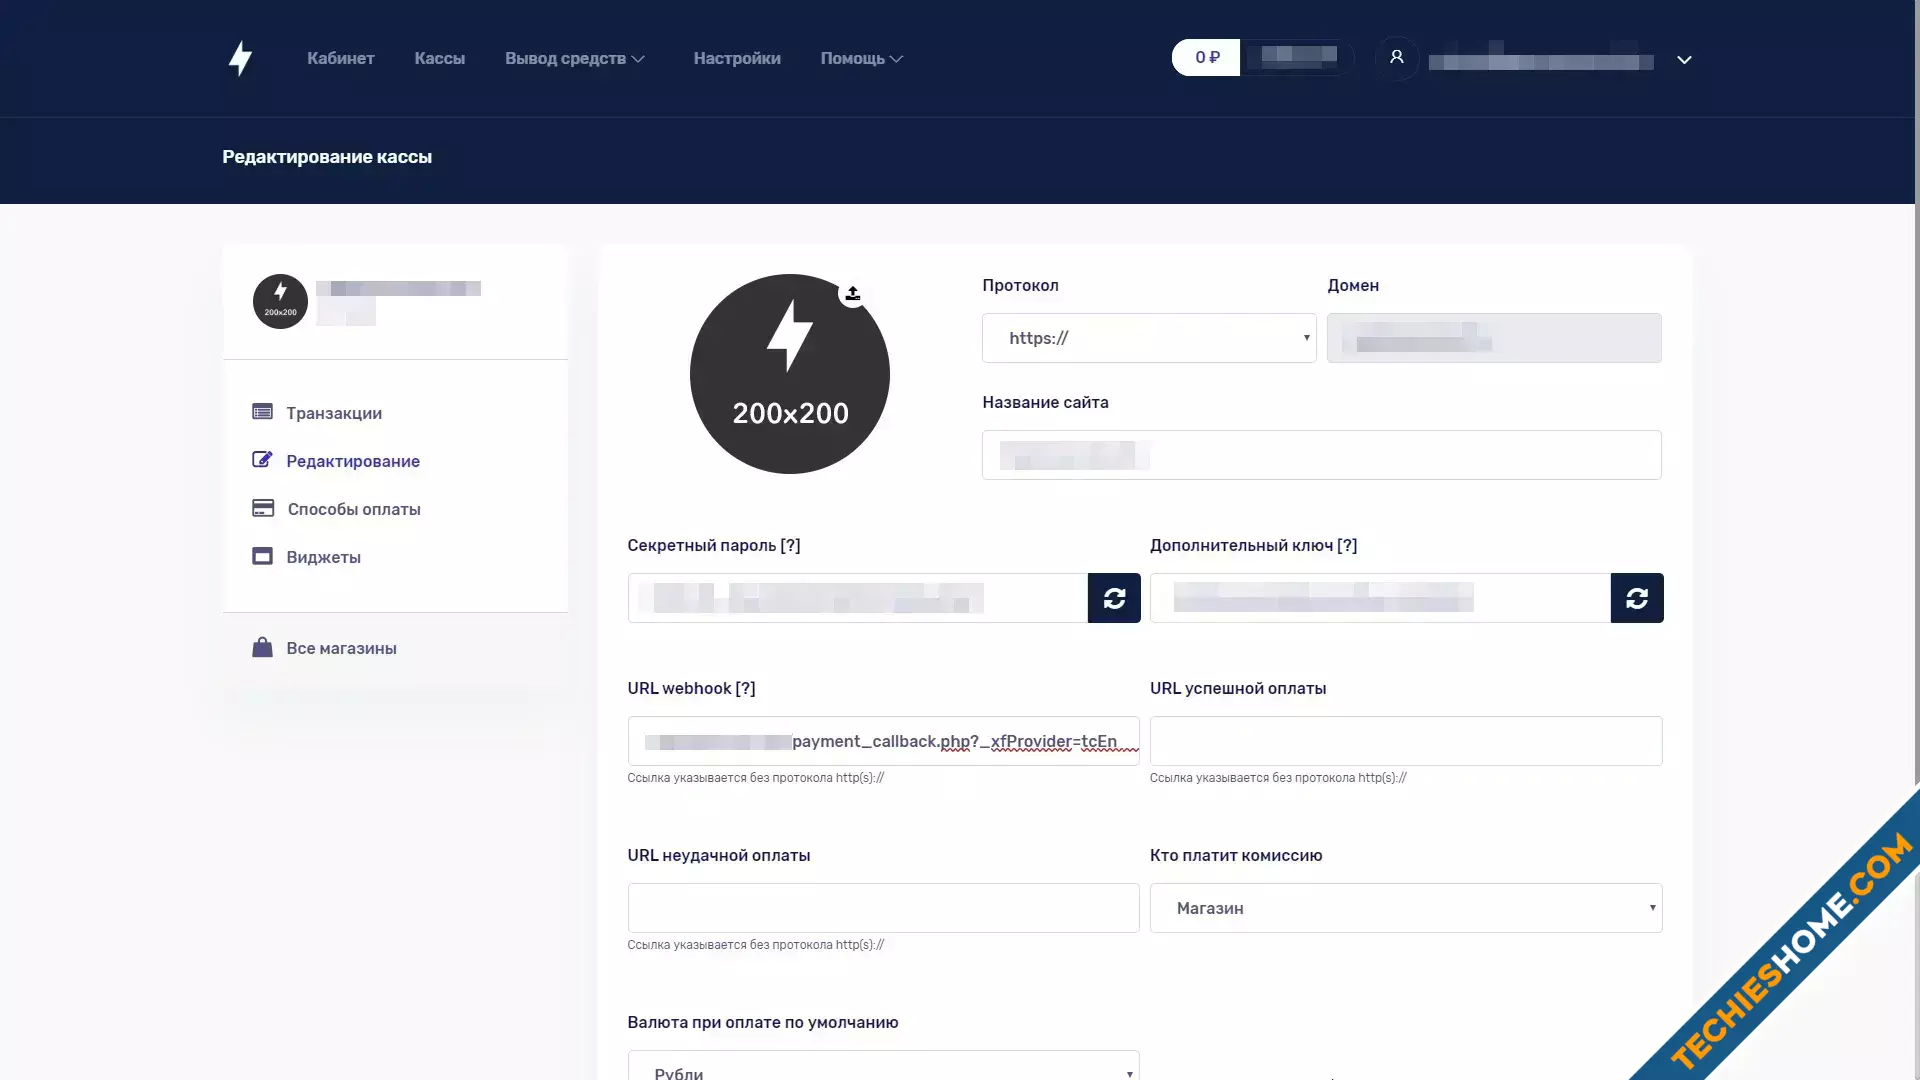Click the user profile avatar icon
Viewport: 1920px width, 1080px height.
pyautogui.click(x=1397, y=58)
